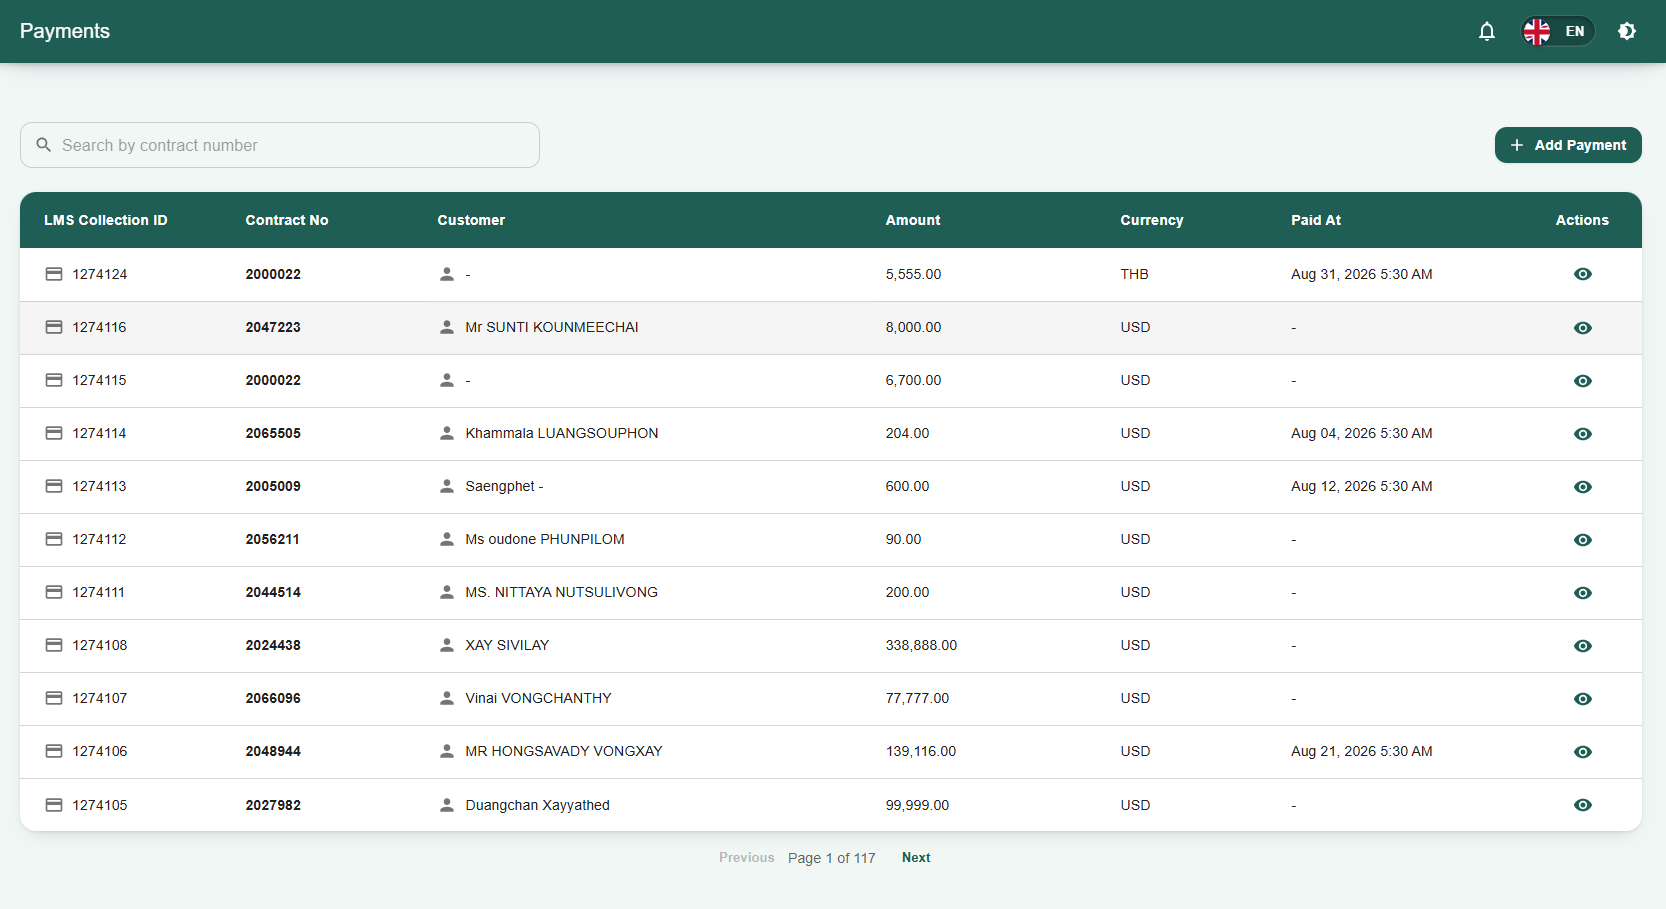Click card icon beside collection 1274114
The height and width of the screenshot is (909, 1666).
tap(54, 433)
